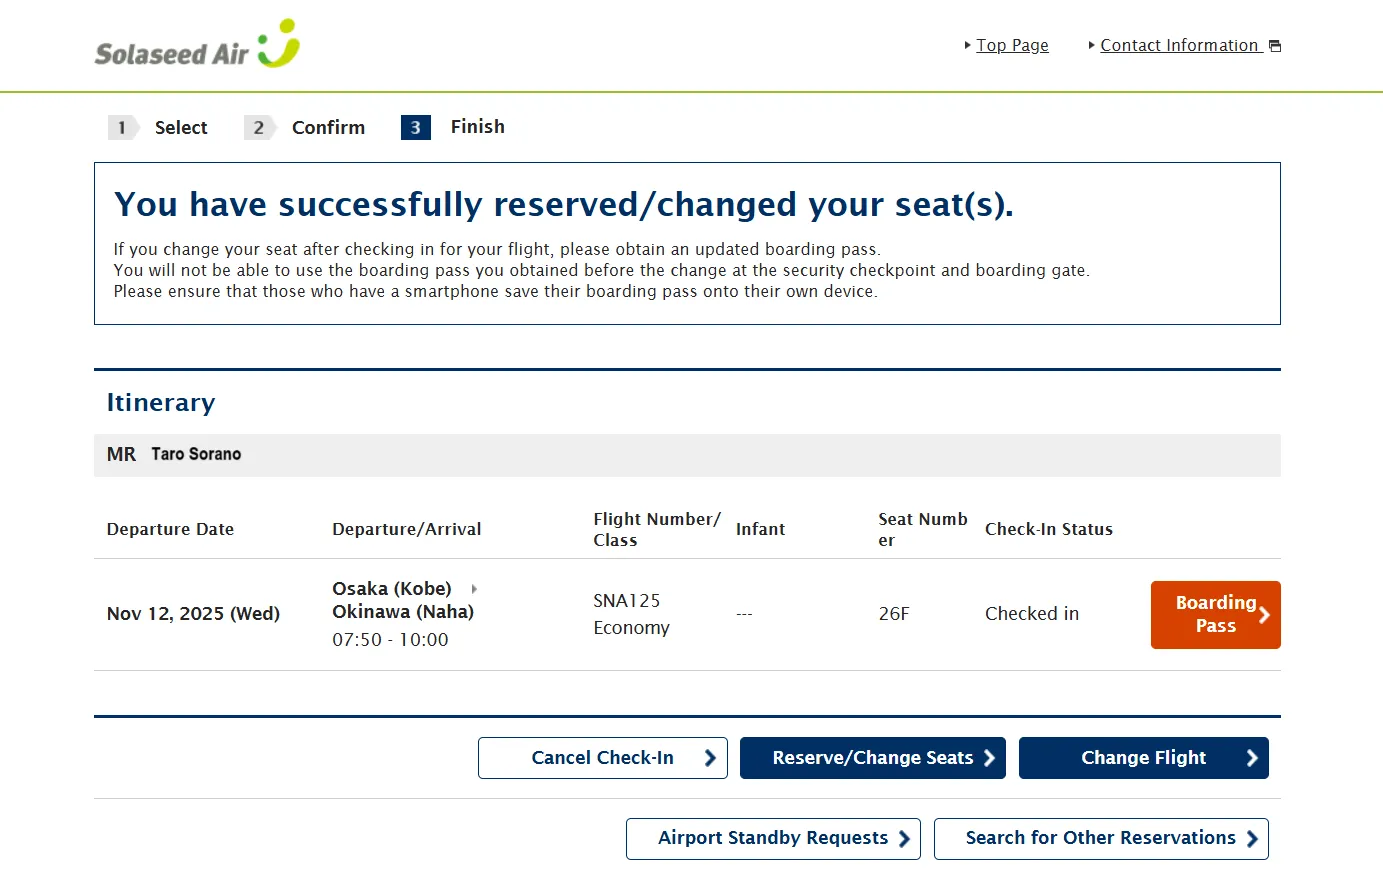Click the arrow icon on Cancel Check-In

pos(710,758)
